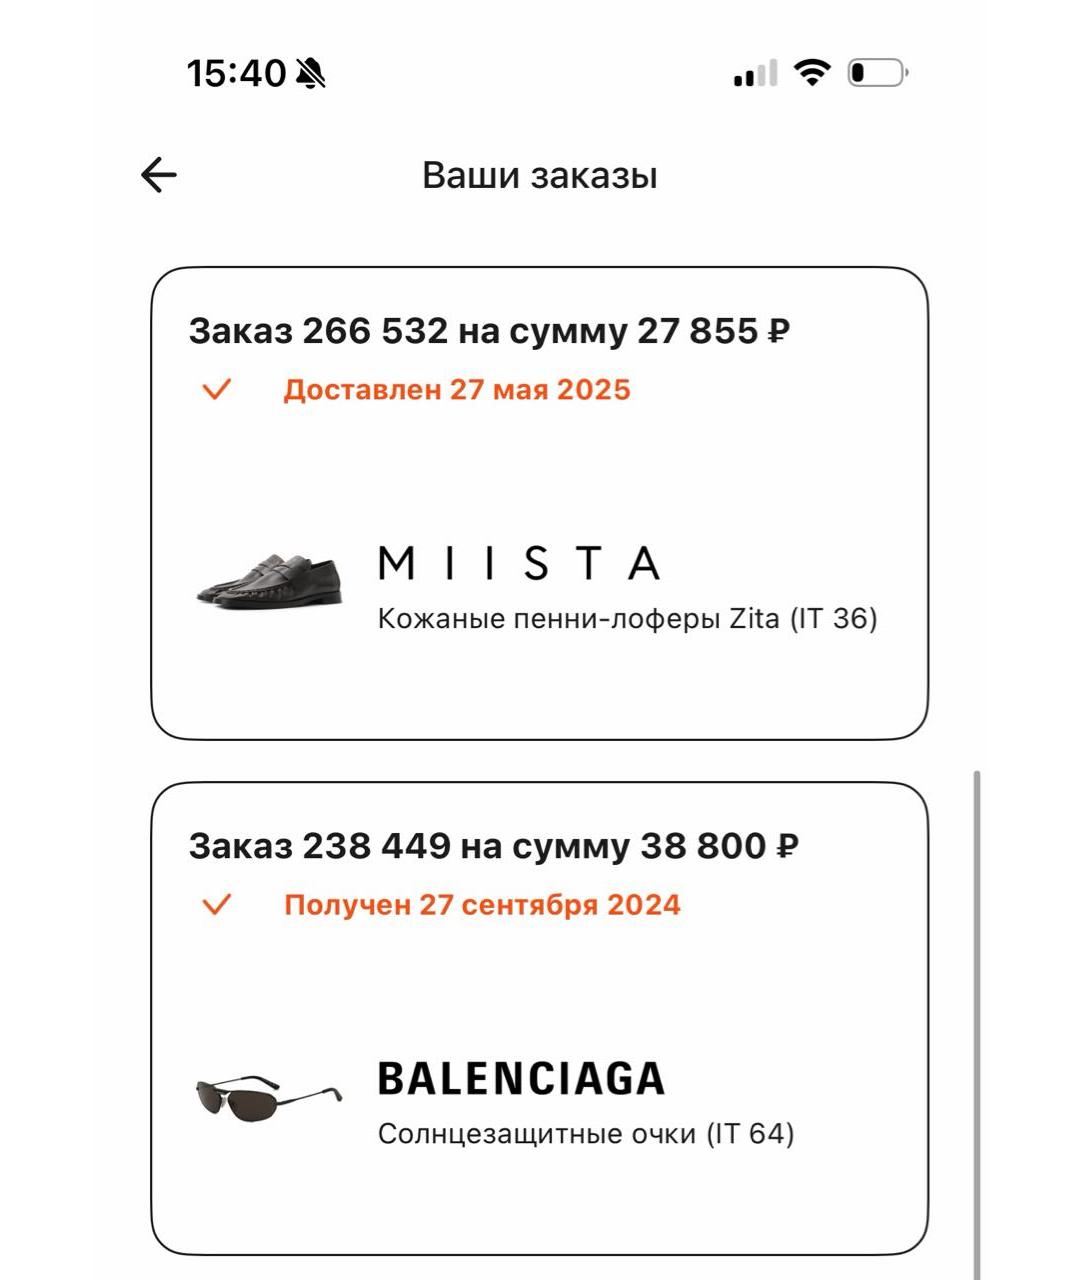Tap the 15:40 clock in status bar

coord(236,73)
